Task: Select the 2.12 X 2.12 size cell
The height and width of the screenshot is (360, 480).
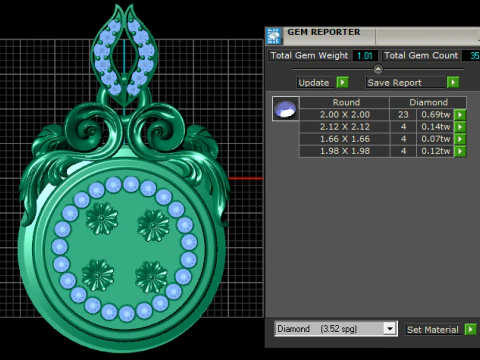Action: pos(345,127)
